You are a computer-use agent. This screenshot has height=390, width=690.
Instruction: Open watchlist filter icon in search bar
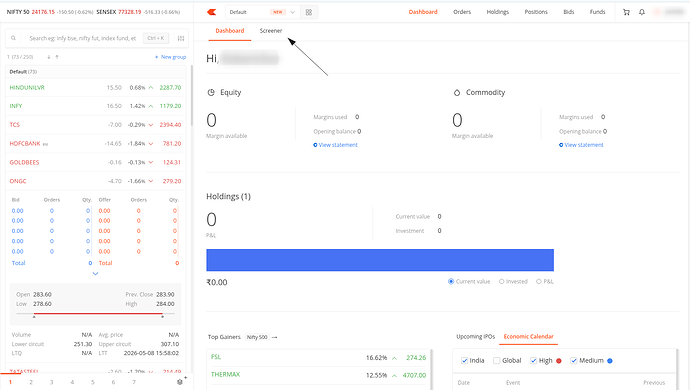tap(181, 38)
